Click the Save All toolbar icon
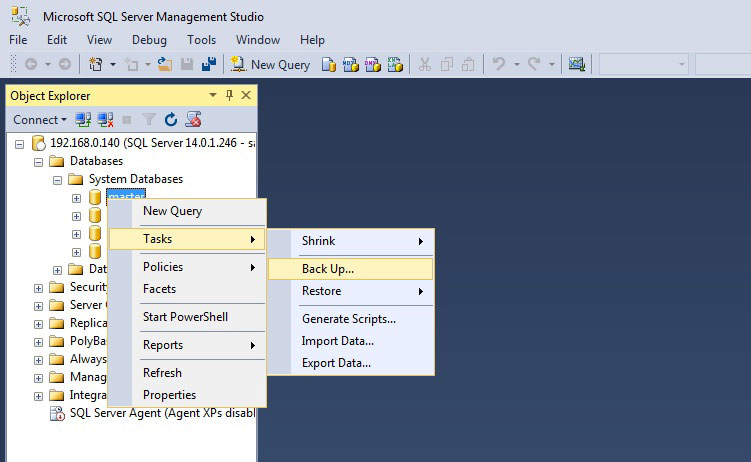This screenshot has width=751, height=462. [209, 64]
